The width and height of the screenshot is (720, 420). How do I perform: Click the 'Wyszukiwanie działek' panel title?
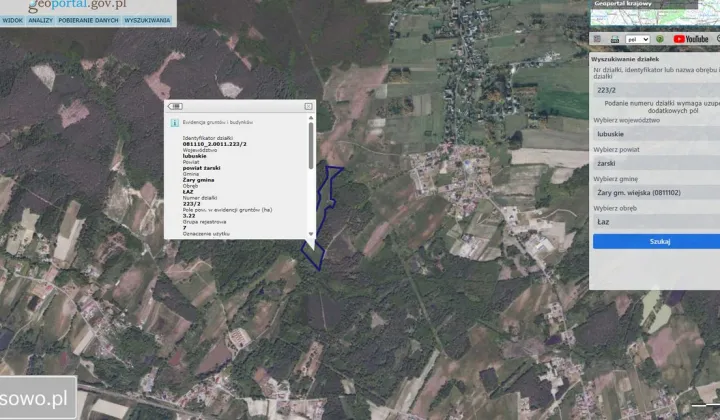(x=625, y=59)
